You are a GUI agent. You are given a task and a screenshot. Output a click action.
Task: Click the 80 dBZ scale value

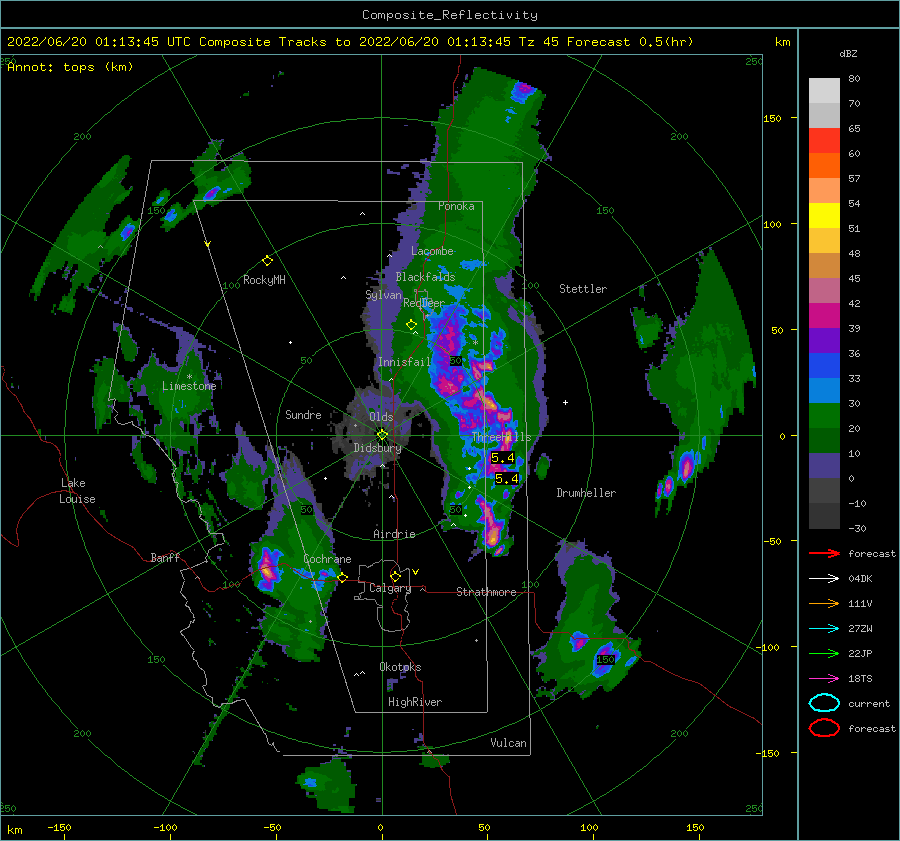[854, 79]
